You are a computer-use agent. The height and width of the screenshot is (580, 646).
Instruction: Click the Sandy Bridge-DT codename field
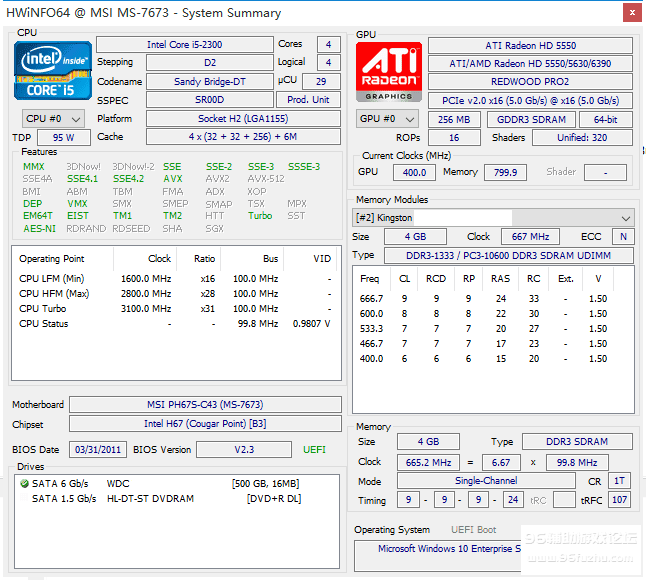(208, 82)
